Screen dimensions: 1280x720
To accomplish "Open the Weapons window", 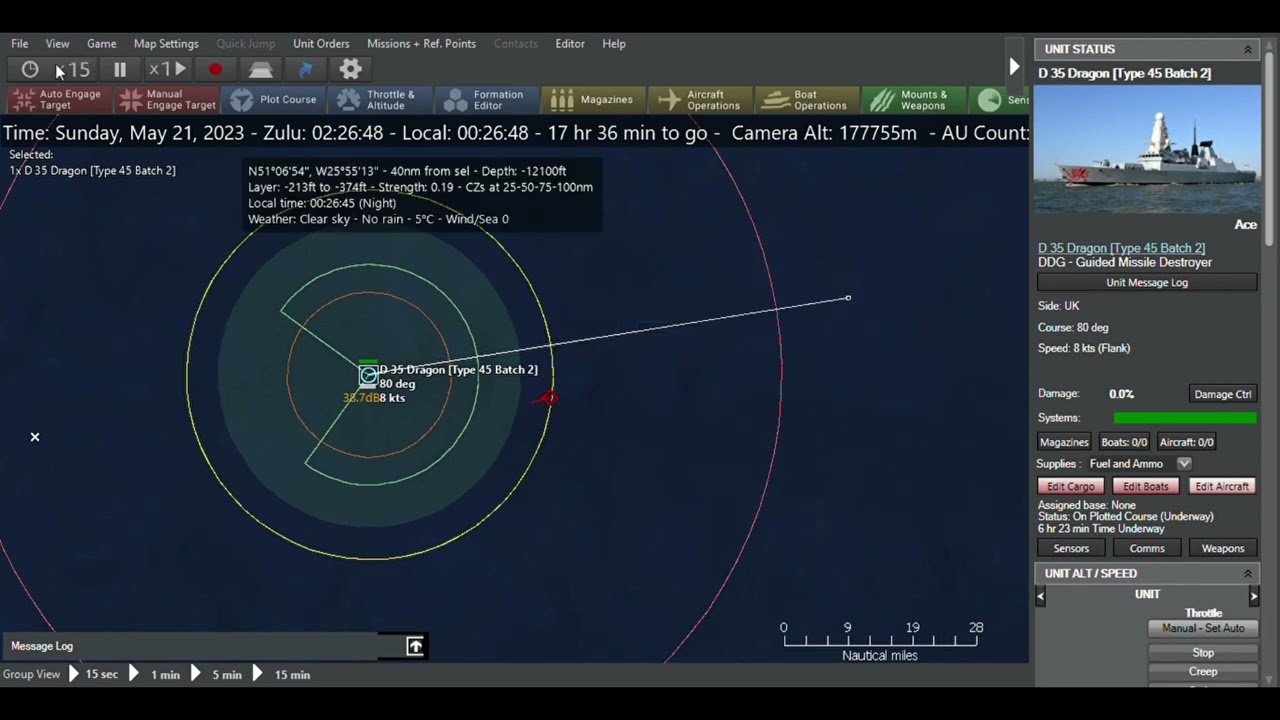I will 1223,548.
